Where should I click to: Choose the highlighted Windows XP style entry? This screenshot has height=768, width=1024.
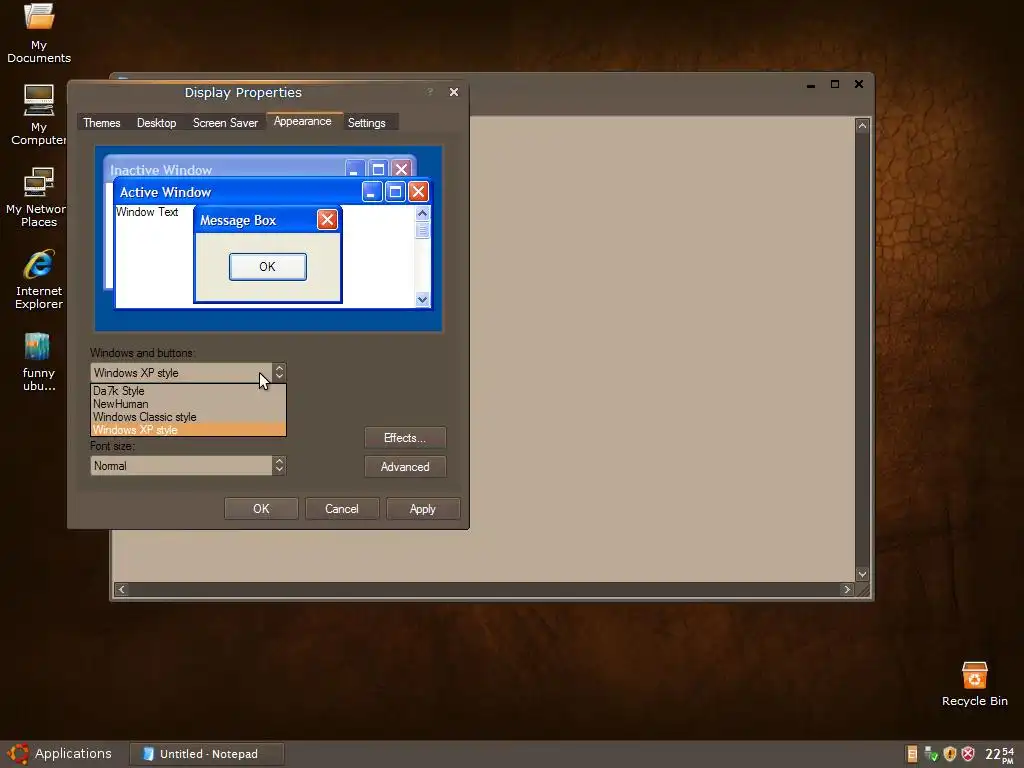tap(188, 430)
